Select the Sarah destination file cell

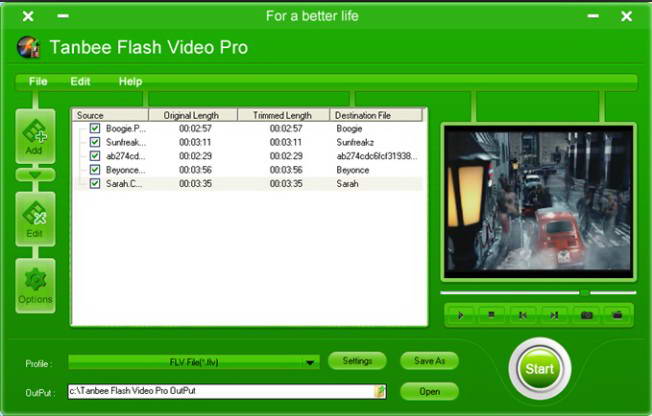click(x=347, y=183)
